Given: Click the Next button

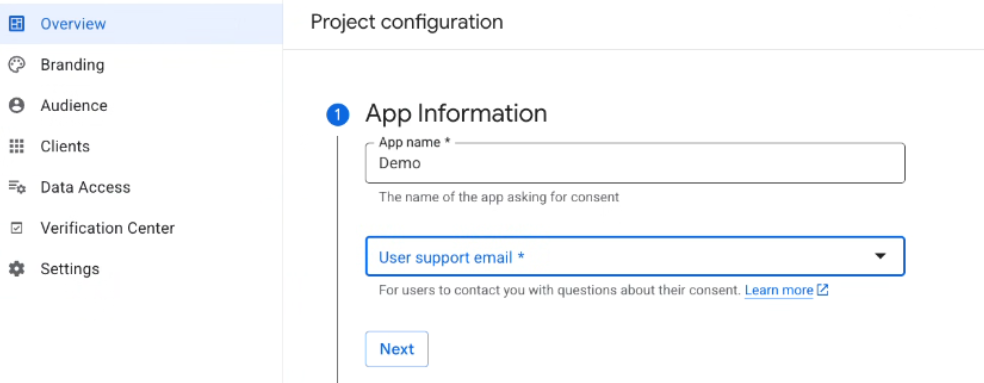Looking at the screenshot, I should pos(397,349).
